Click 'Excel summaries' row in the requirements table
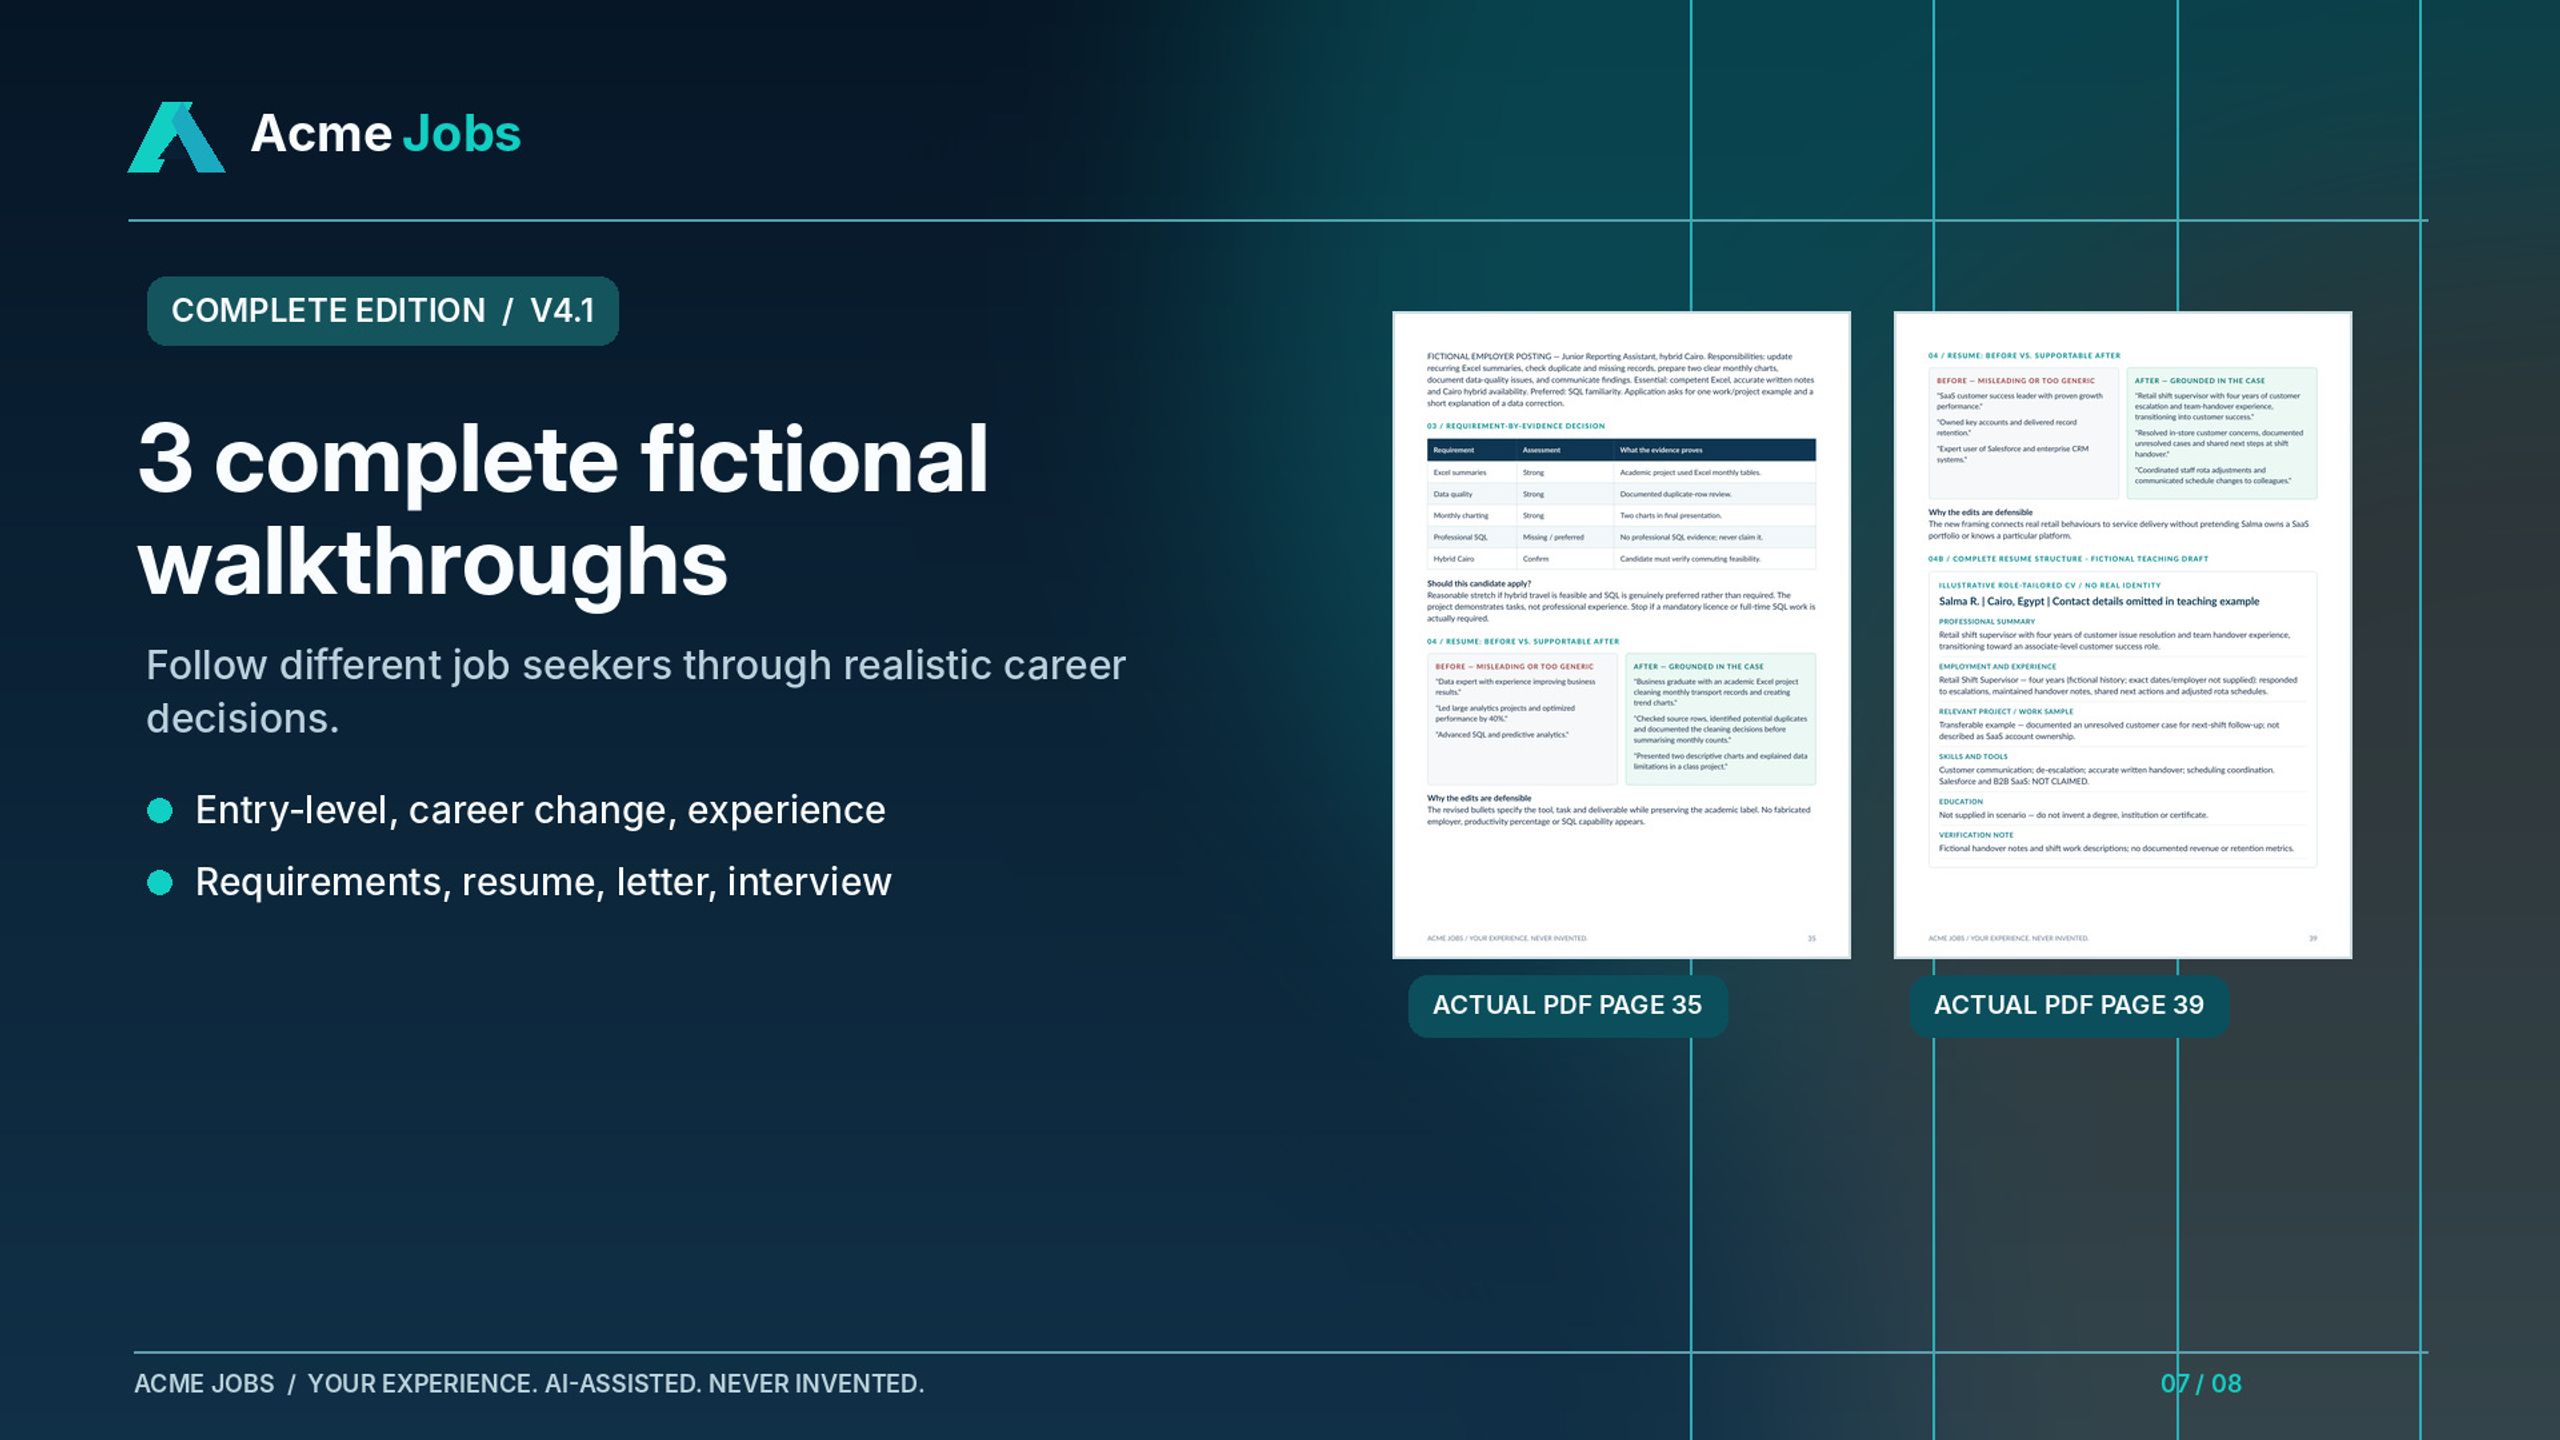This screenshot has height=1440, width=2560. [x=1621, y=472]
